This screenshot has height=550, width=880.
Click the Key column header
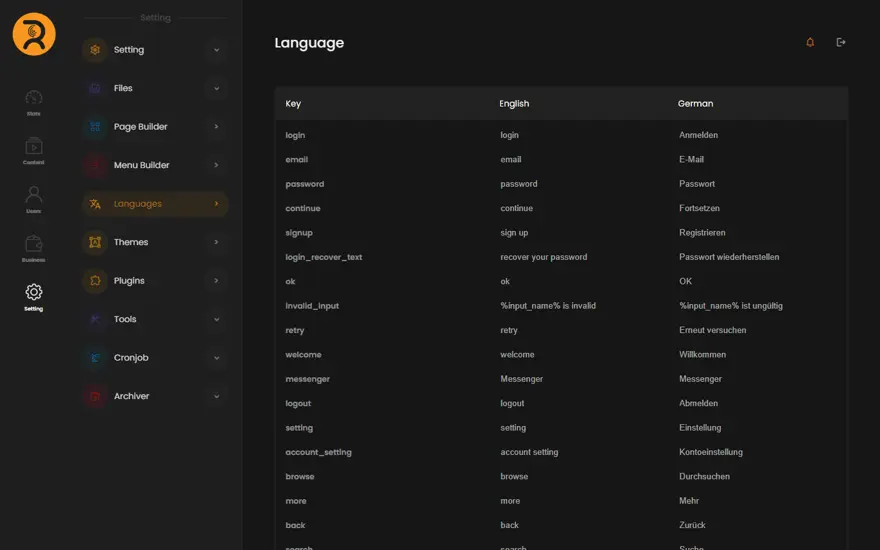pos(293,104)
